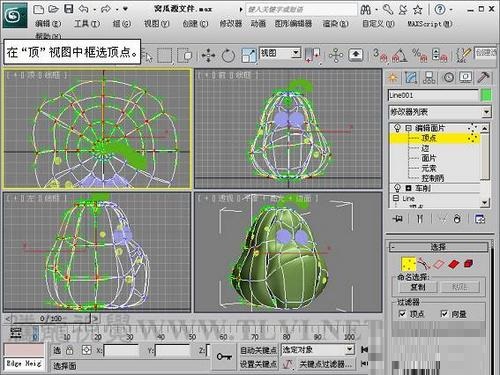The height and width of the screenshot is (375, 500).
Task: Open the 工具(T) menu
Action: [87, 24]
